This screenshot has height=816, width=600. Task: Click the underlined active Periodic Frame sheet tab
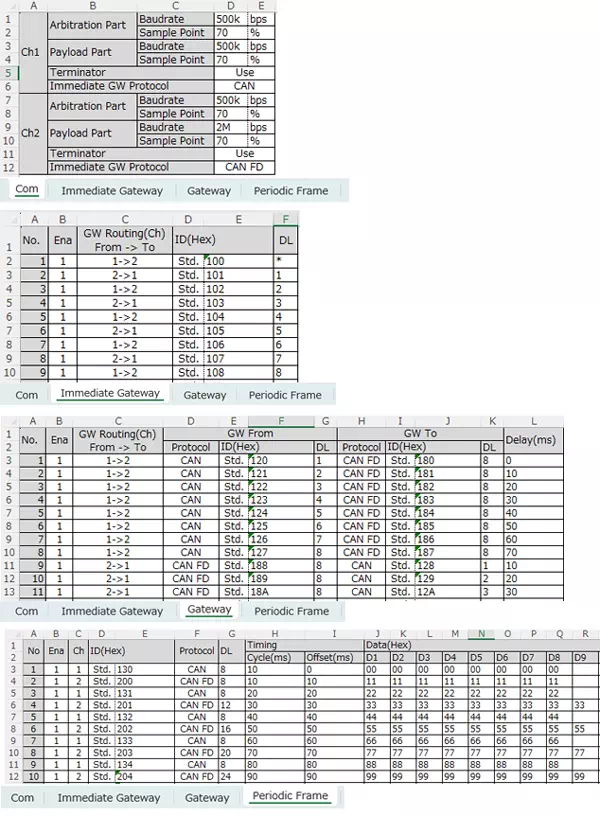pyautogui.click(x=290, y=797)
